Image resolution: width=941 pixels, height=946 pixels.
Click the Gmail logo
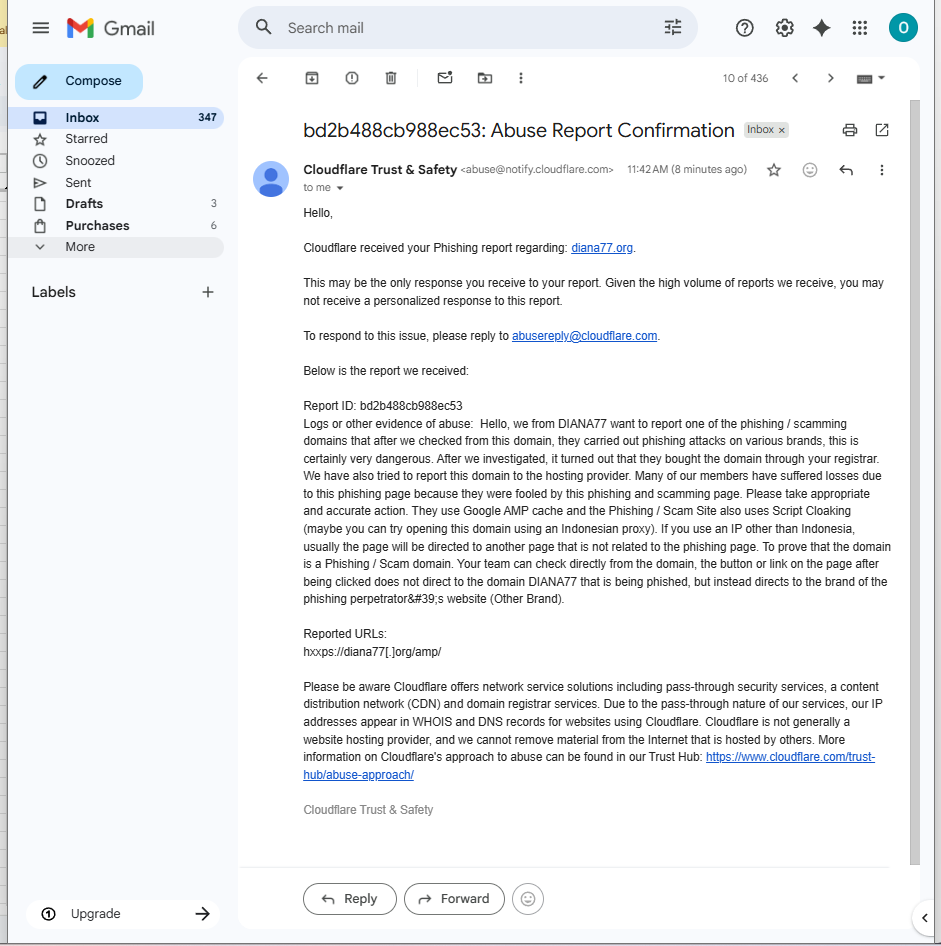click(111, 28)
